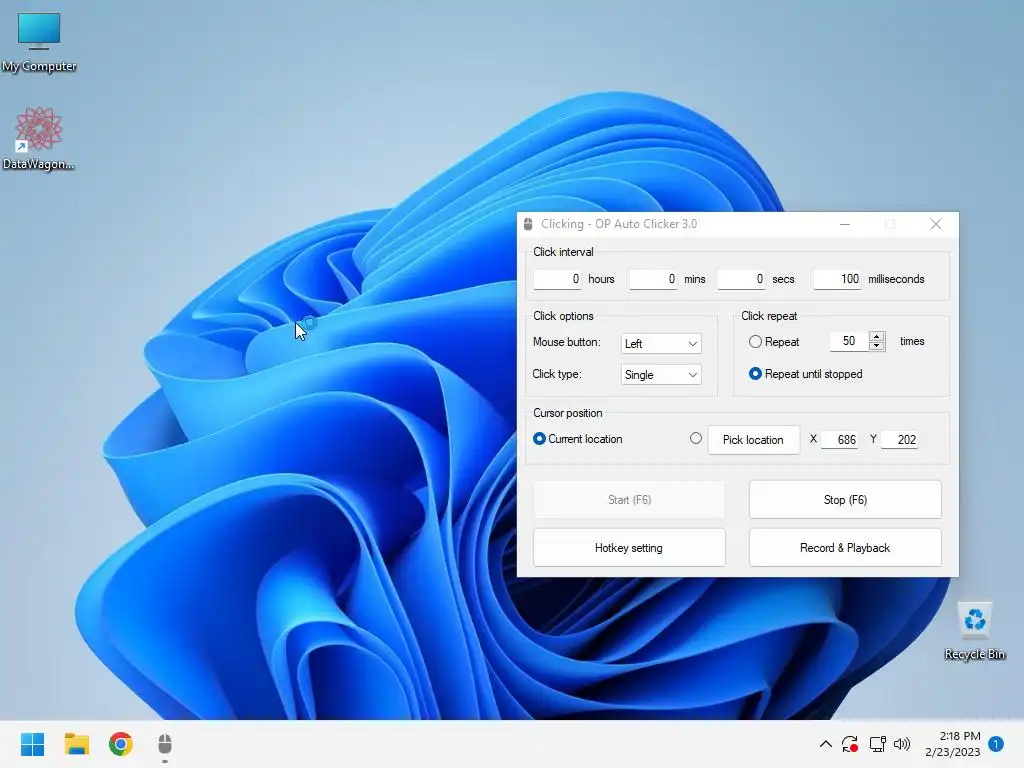Select the DataWagon desktop shortcut
Image resolution: width=1024 pixels, height=768 pixels.
39,138
